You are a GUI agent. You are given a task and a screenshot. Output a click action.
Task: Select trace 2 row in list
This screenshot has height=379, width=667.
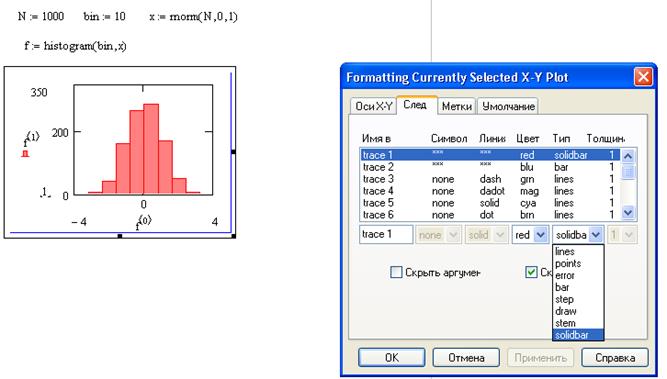click(x=490, y=167)
